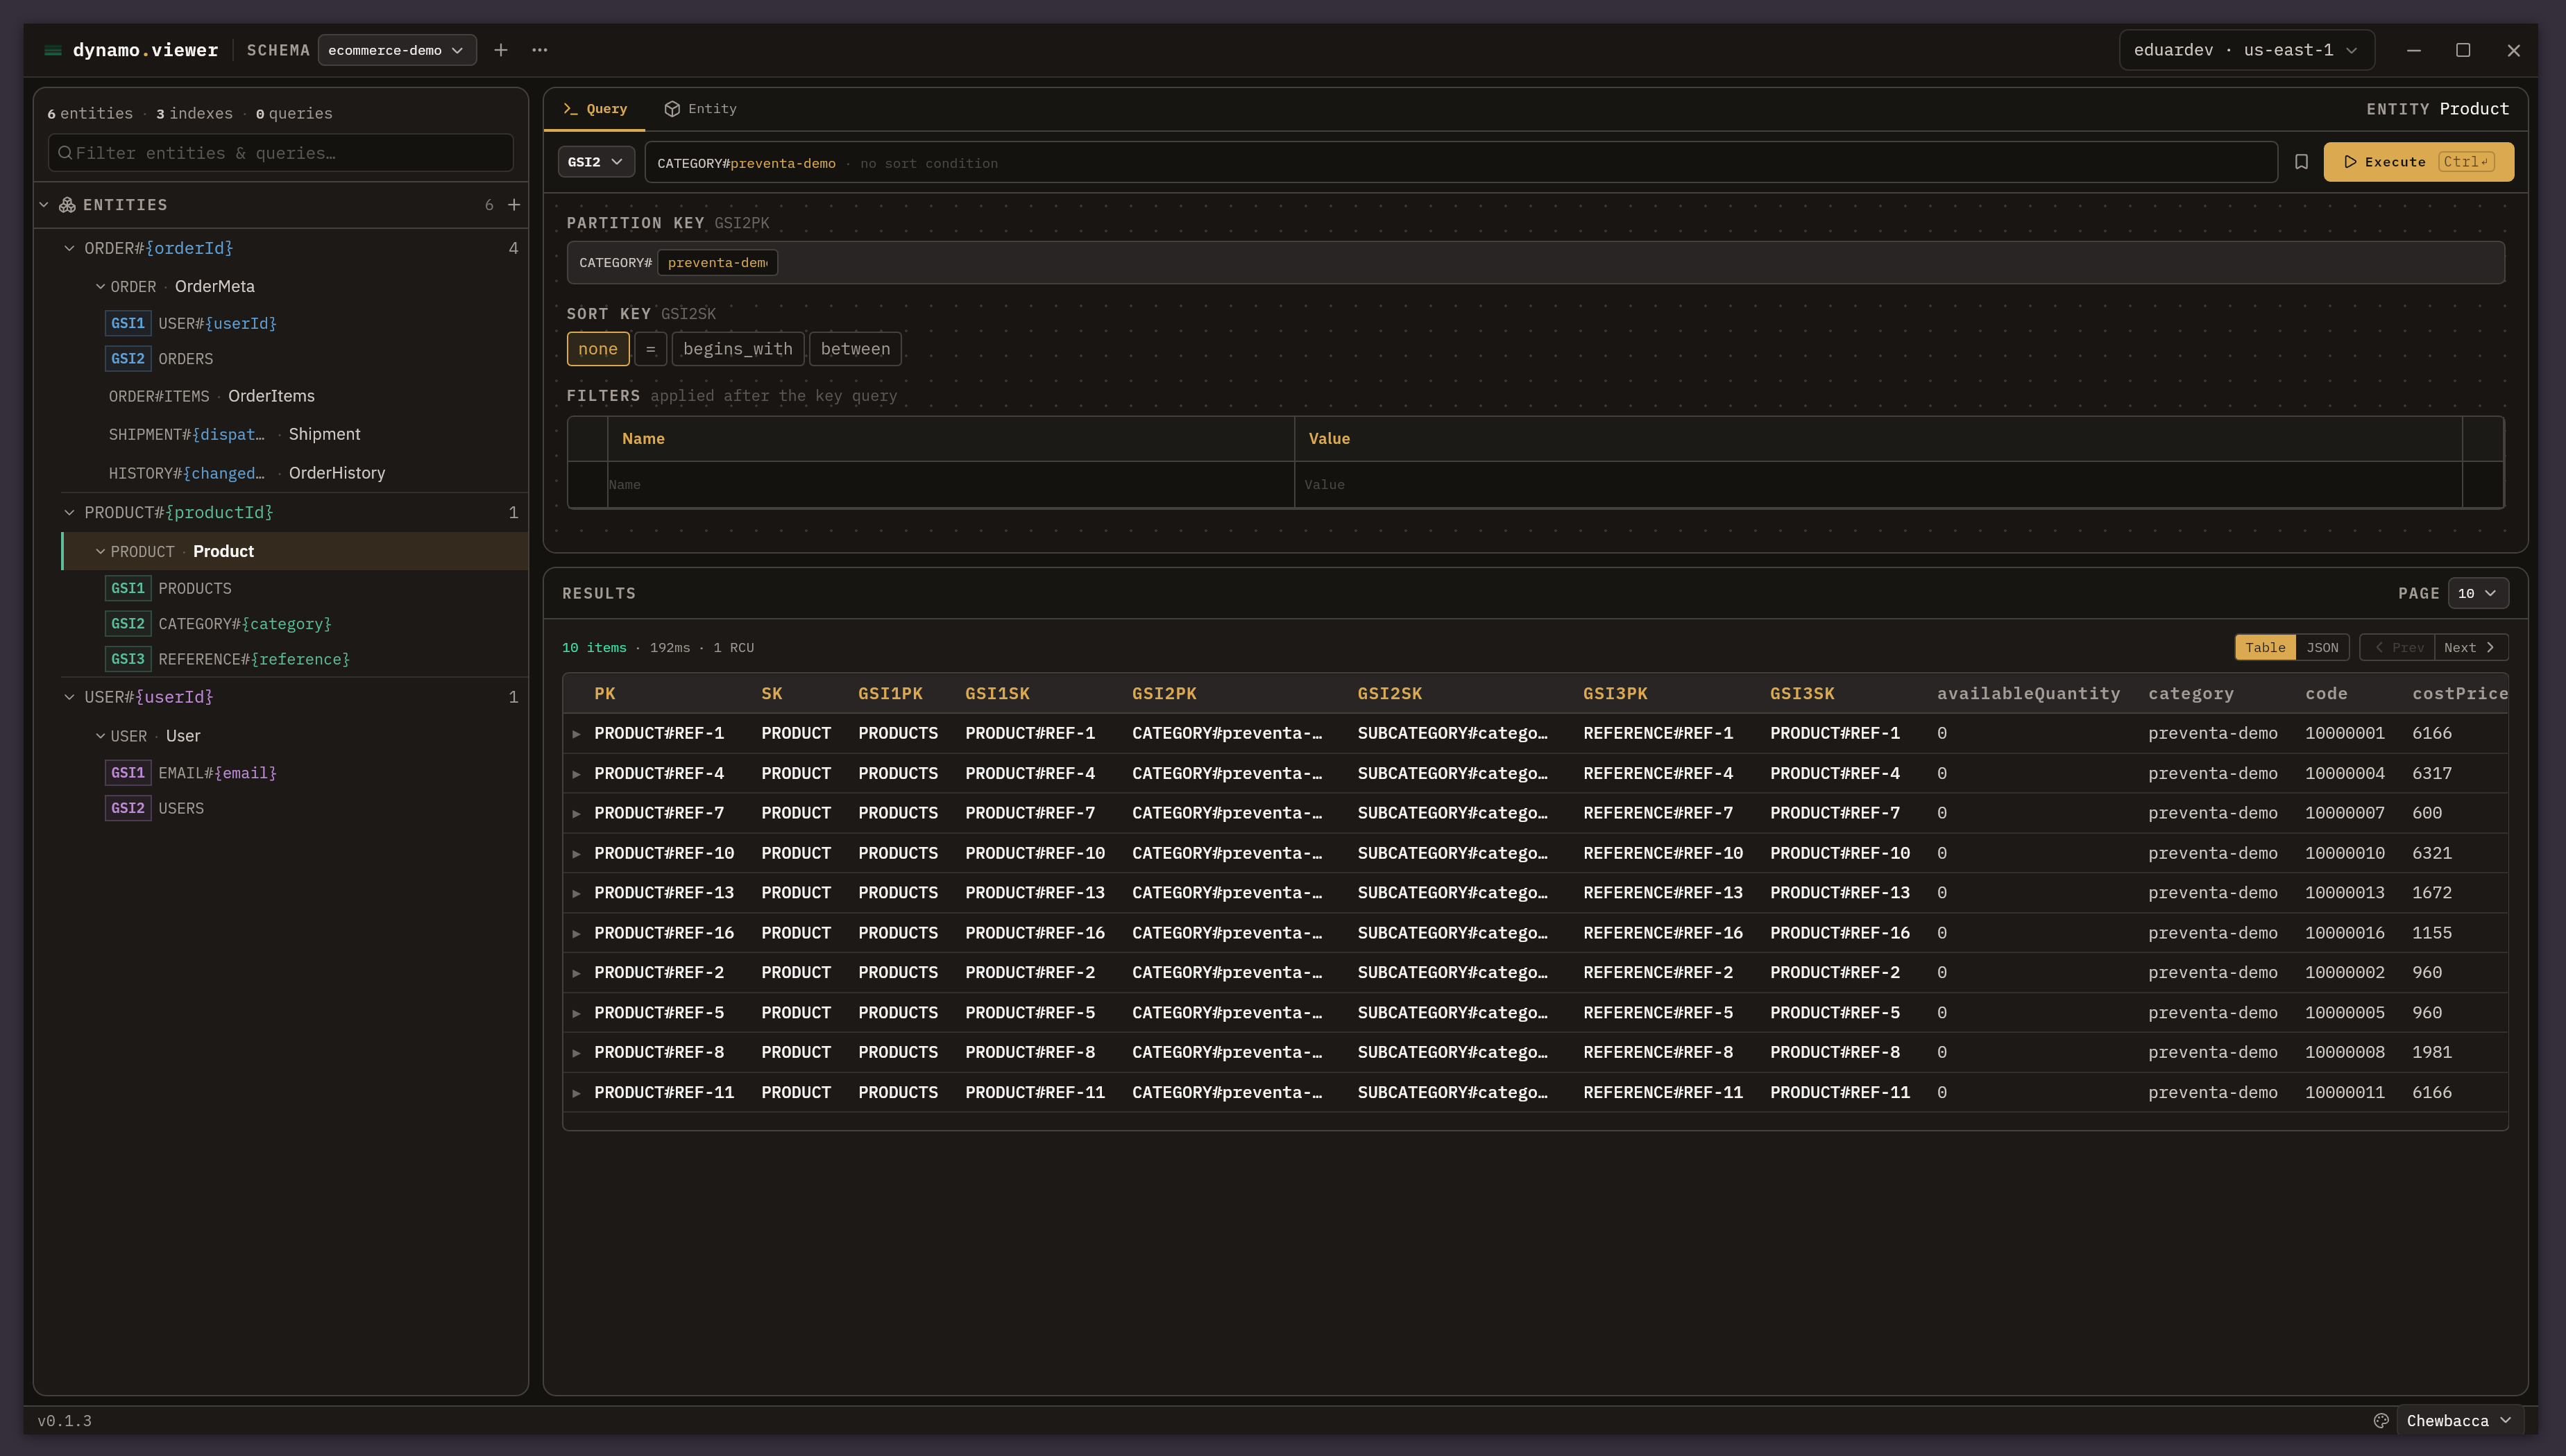2566x1456 pixels.
Task: Click the costPrice column header
Action: pyautogui.click(x=2460, y=694)
